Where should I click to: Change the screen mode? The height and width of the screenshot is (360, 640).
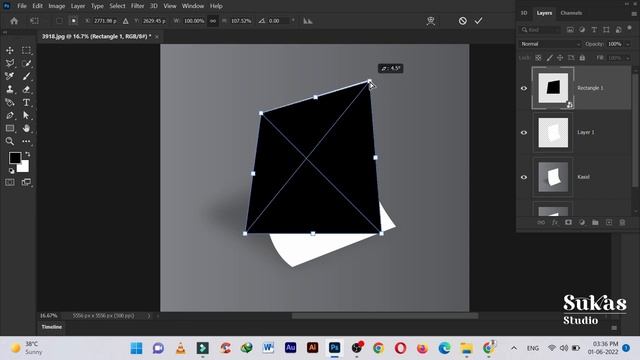click(26, 182)
